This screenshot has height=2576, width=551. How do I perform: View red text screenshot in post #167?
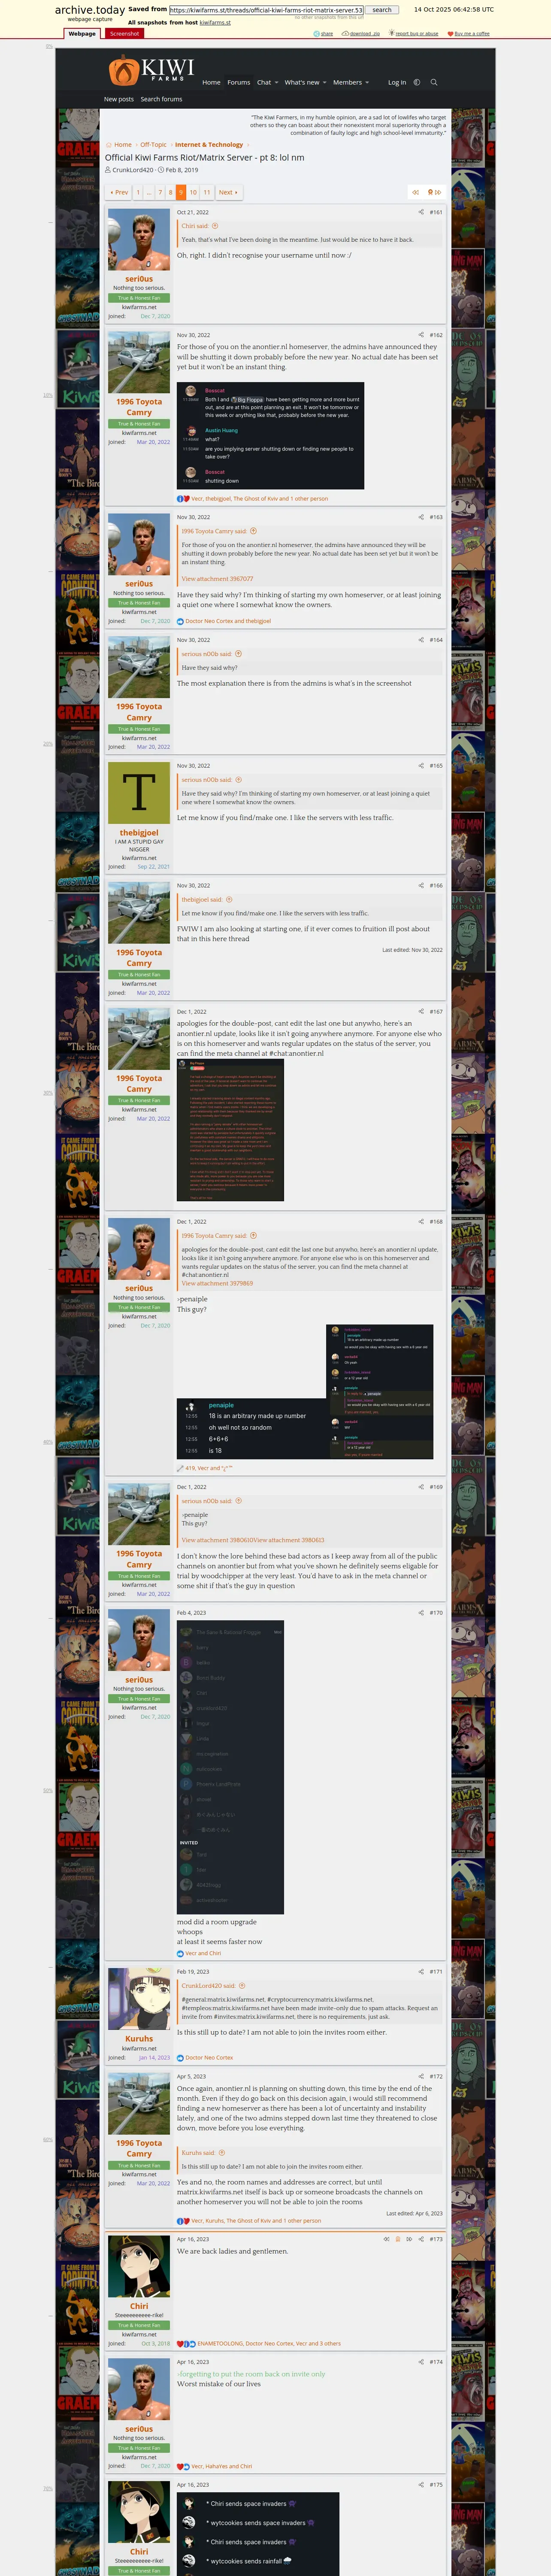(230, 1129)
